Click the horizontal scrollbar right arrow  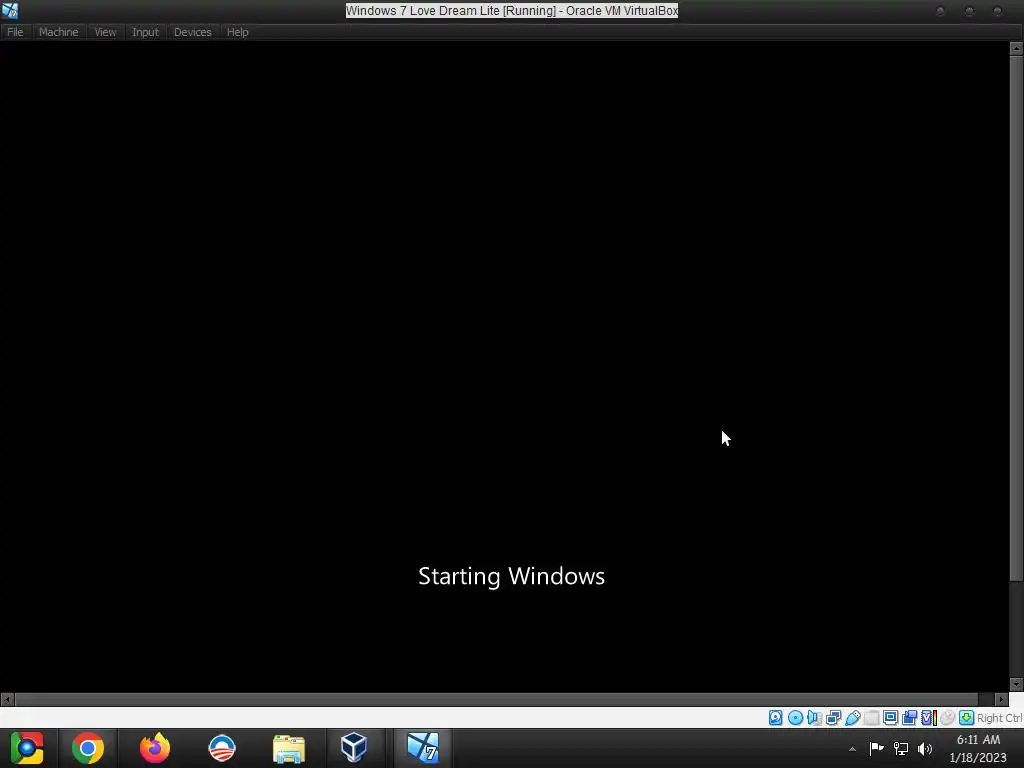pyautogui.click(x=1002, y=699)
